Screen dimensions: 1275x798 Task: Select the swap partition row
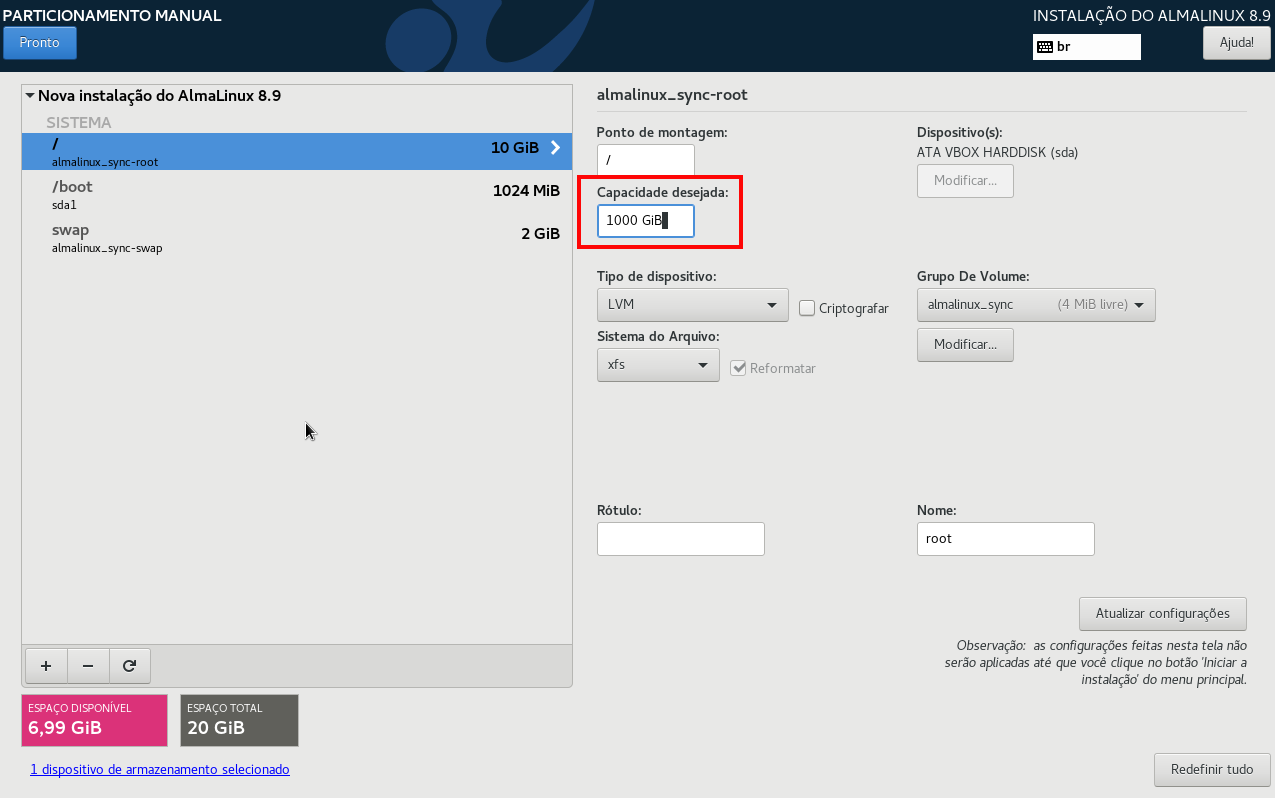coord(296,238)
